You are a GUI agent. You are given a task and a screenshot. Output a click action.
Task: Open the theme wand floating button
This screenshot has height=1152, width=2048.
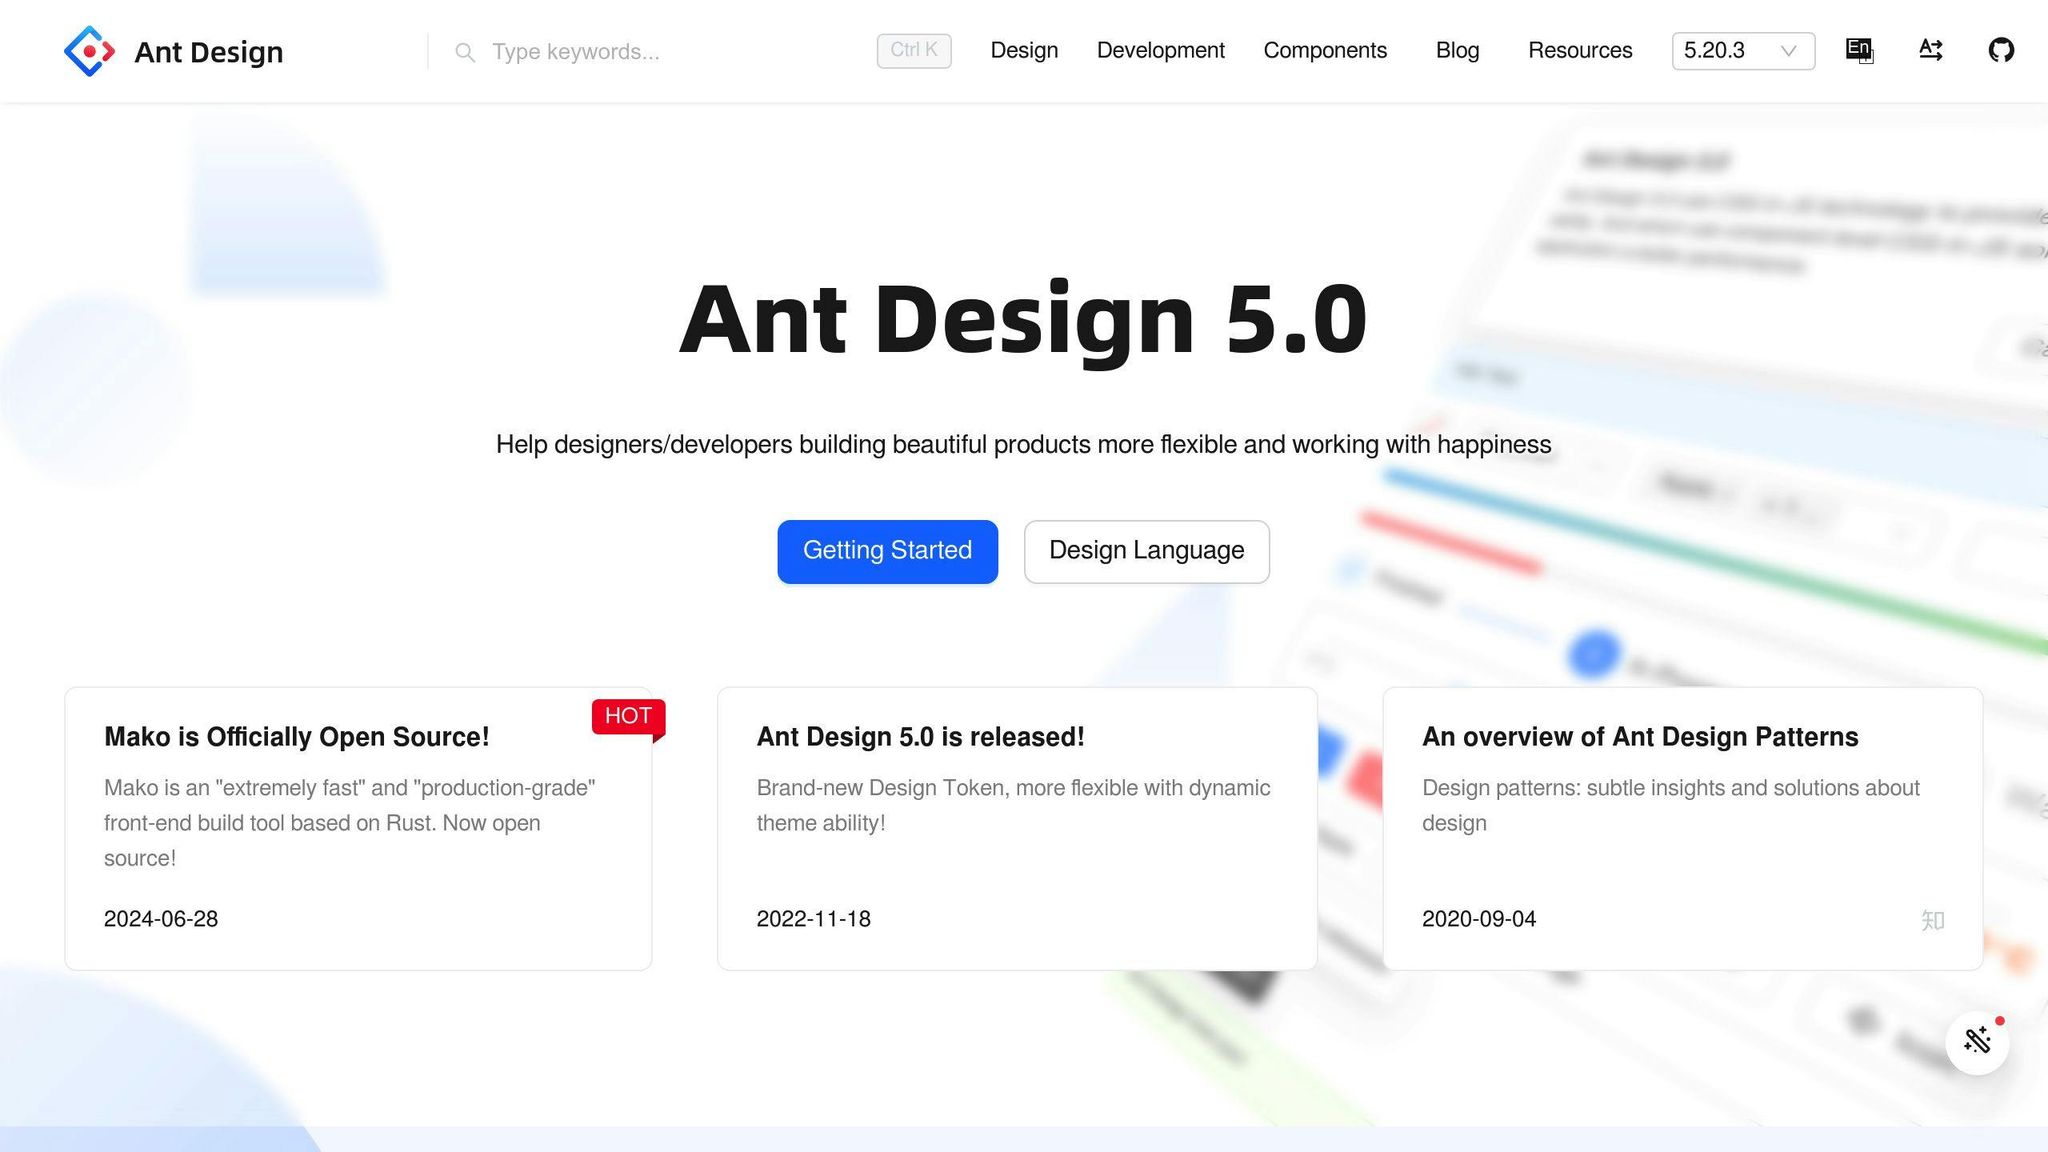[1977, 1042]
